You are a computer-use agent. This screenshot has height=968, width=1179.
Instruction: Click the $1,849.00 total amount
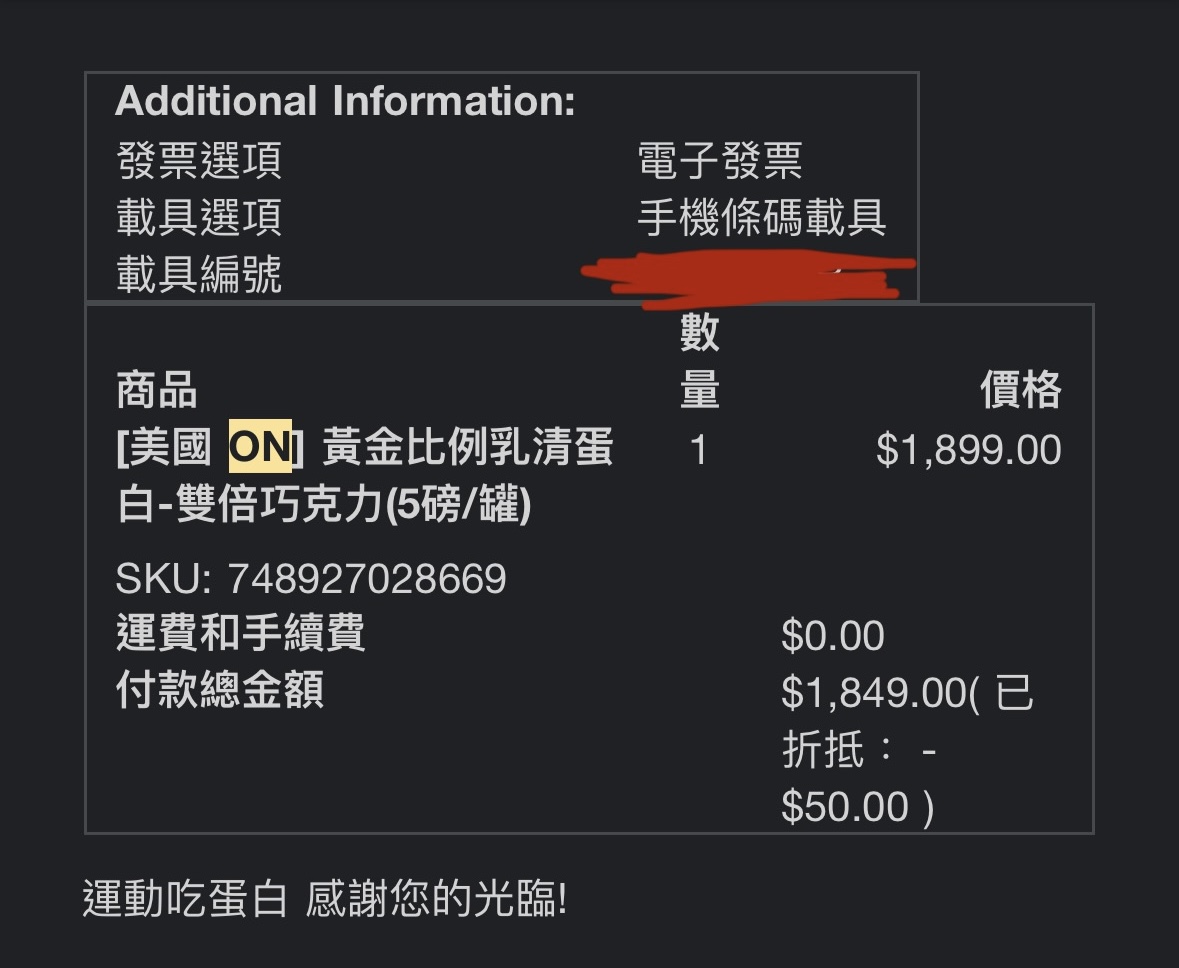pos(872,692)
